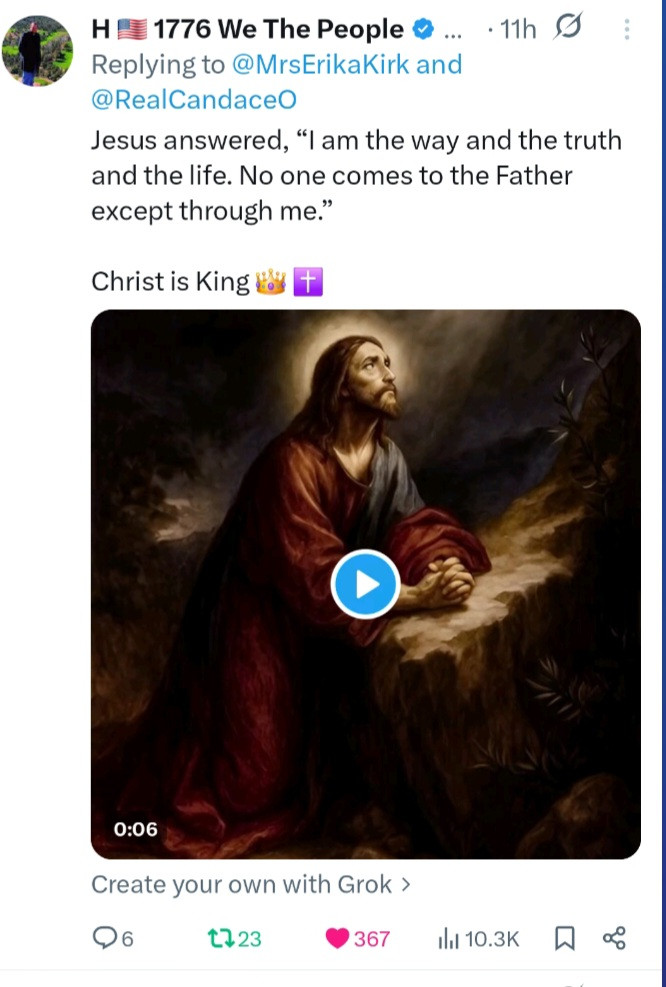Repost using the green arrows icon
Viewport: 666px width, 987px height.
[x=216, y=937]
